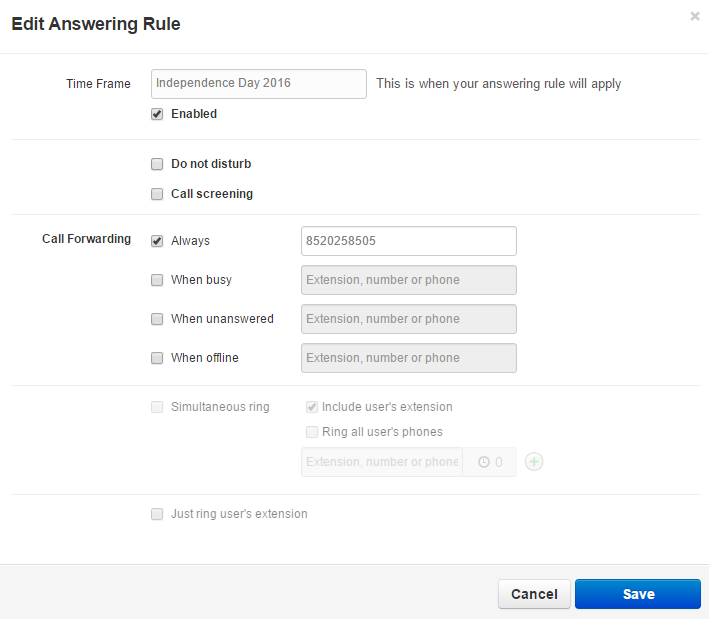The height and width of the screenshot is (619, 709).
Task: Click the When busy number field
Action: tap(408, 280)
